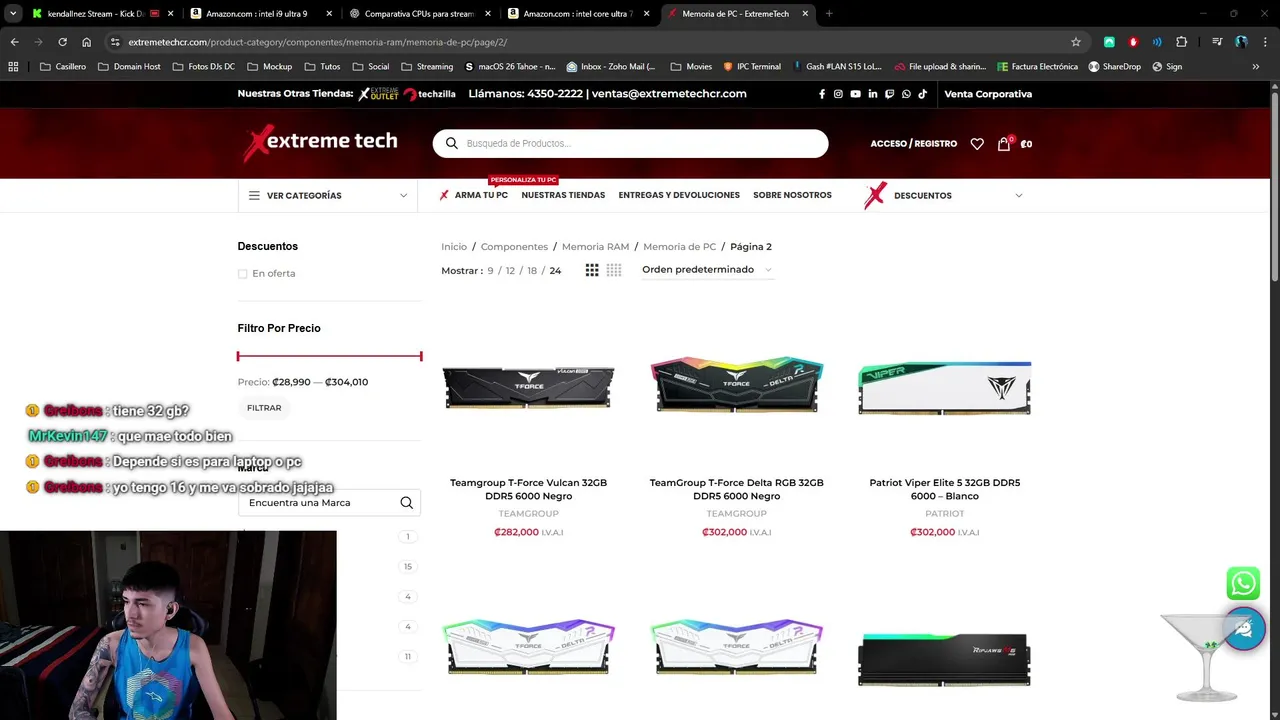The image size is (1280, 720).
Task: Open the Streaming bookmark folder
Action: pyautogui.click(x=427, y=67)
